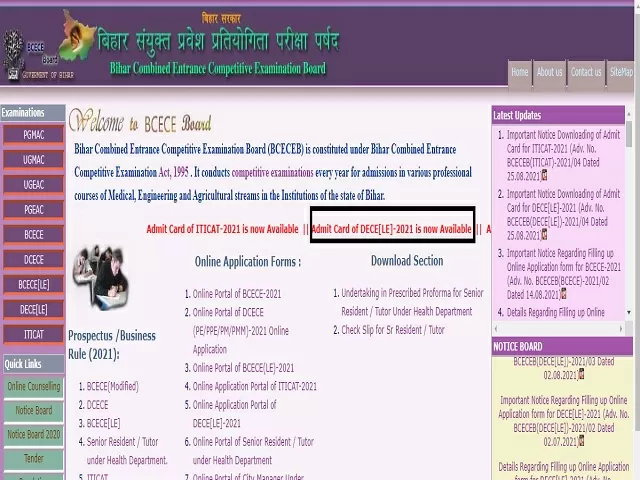Open Latest Updates item 1 about ITICAT-2021
This screenshot has width=640, height=480.
[563, 155]
